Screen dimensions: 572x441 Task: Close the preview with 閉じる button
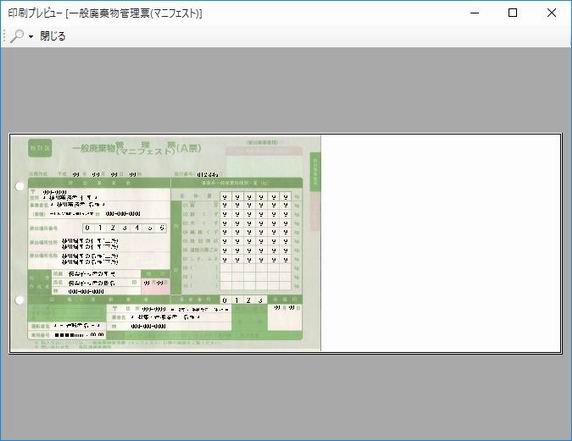(x=53, y=36)
